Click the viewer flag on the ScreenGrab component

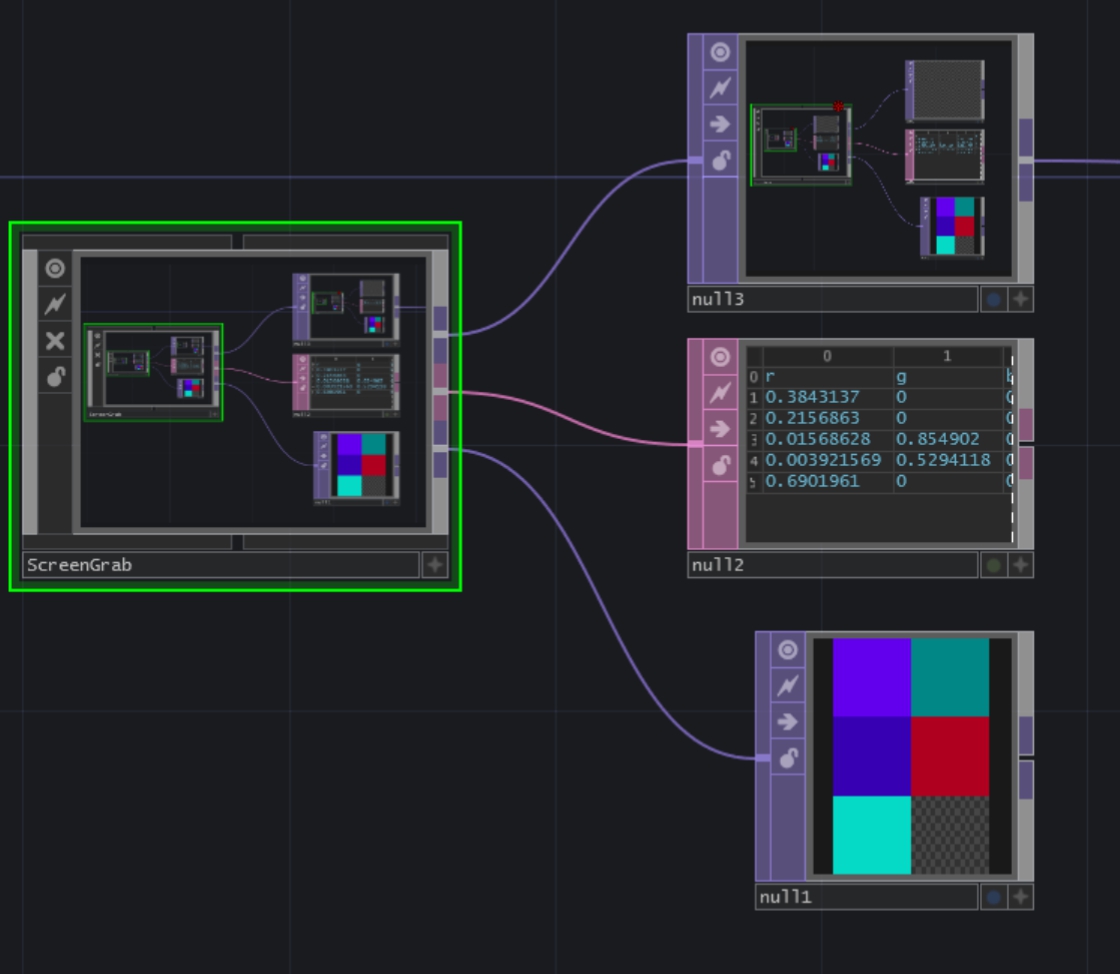(53, 268)
